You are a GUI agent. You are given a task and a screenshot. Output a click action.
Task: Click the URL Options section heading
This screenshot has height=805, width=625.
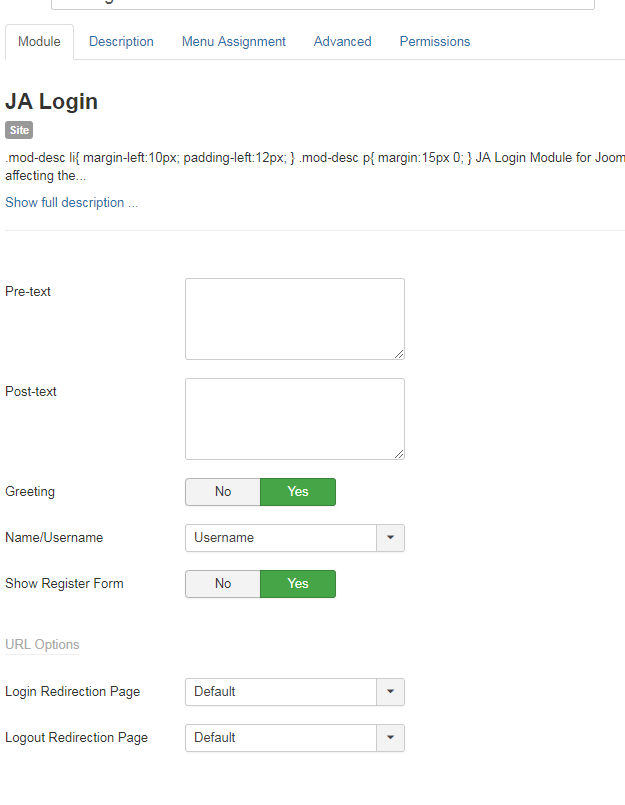(x=42, y=645)
